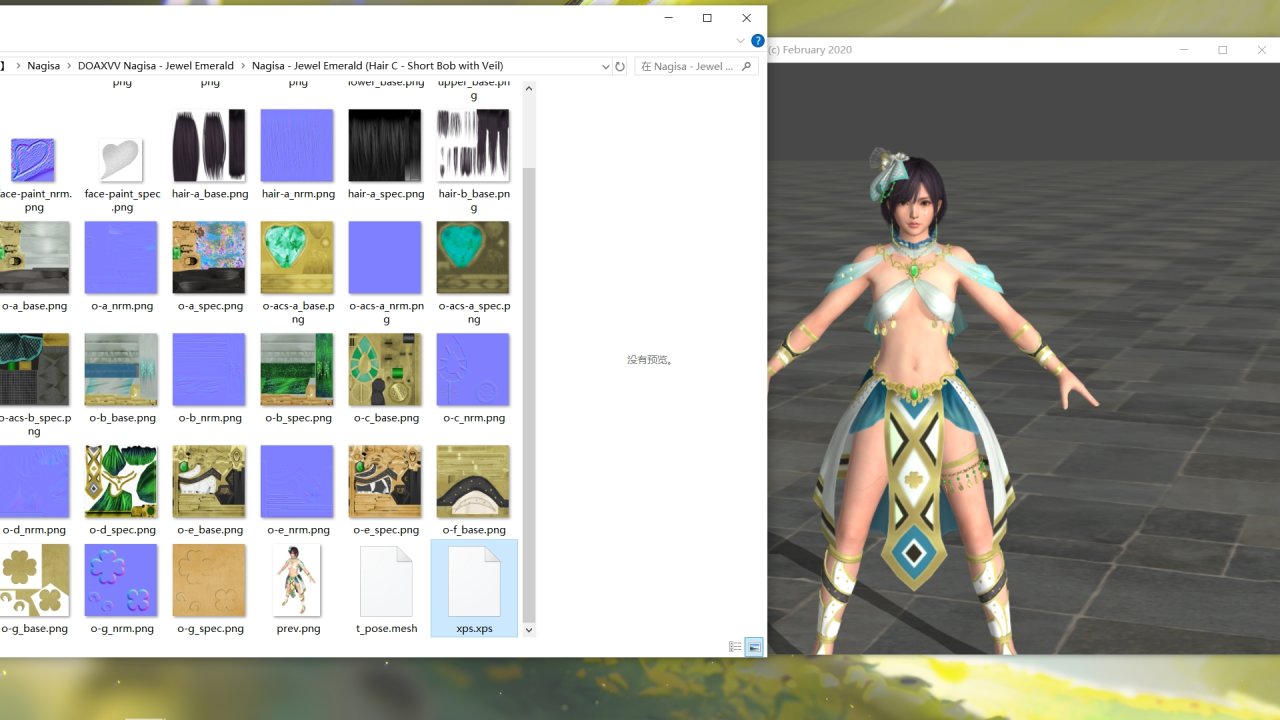
Task: Select the t_pose.mesh file icon
Action: tap(386, 581)
